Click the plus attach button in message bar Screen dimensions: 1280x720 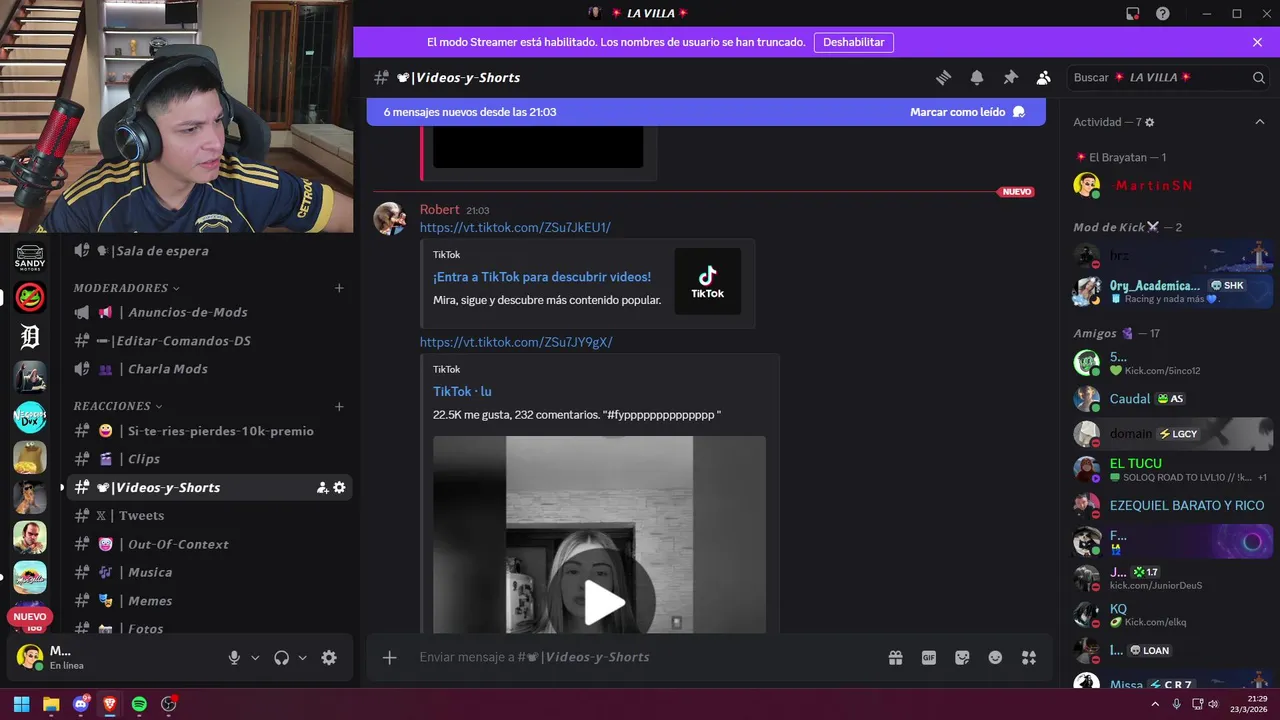pos(390,657)
